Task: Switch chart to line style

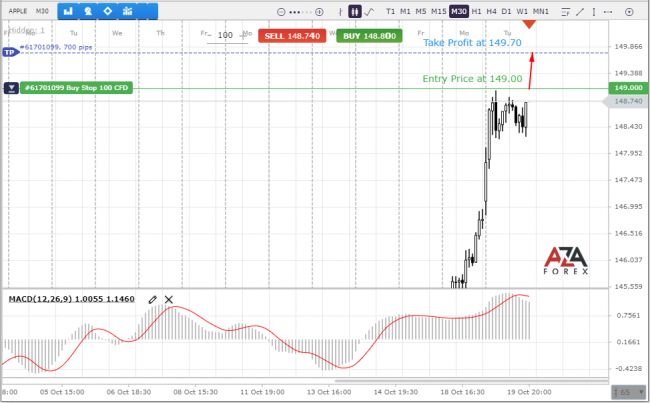Action: pos(369,12)
